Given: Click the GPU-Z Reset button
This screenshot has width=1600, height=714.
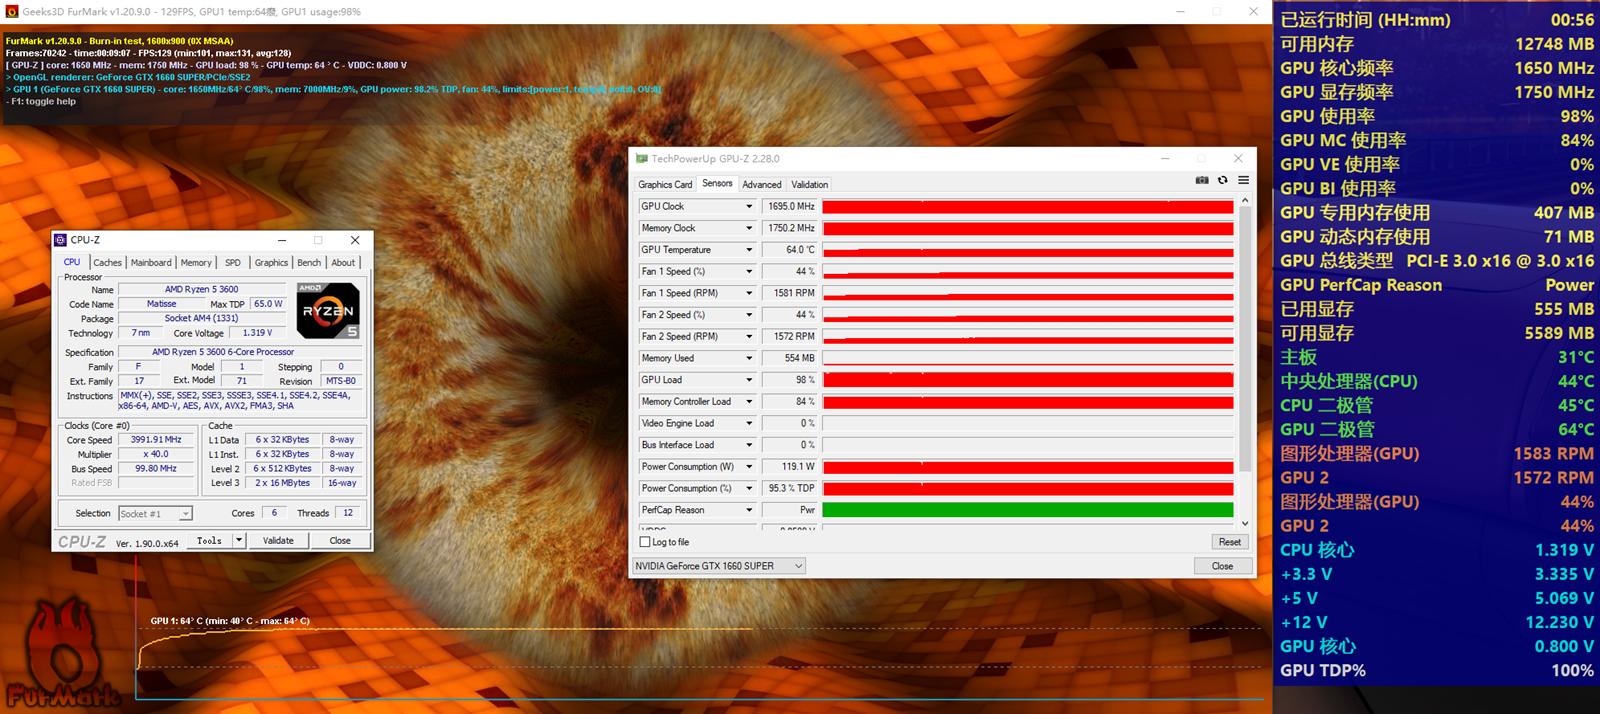Looking at the screenshot, I should pos(1230,542).
